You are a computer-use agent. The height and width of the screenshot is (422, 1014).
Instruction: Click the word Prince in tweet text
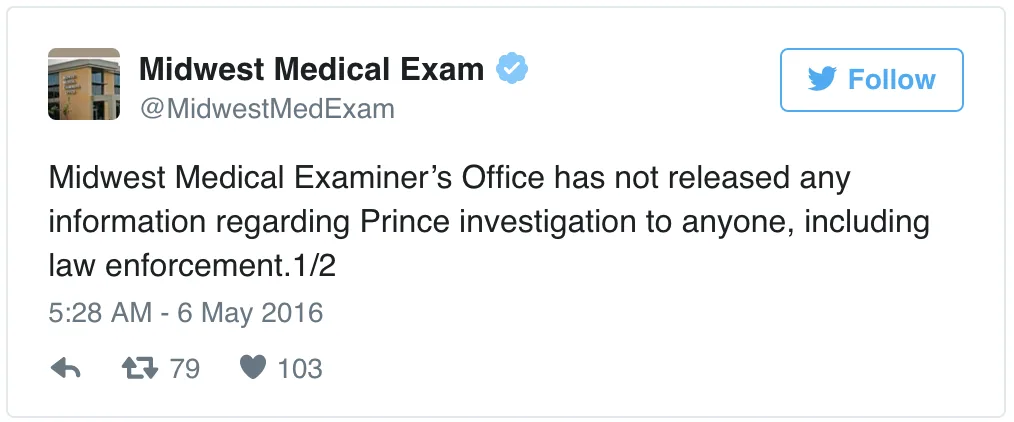404,222
